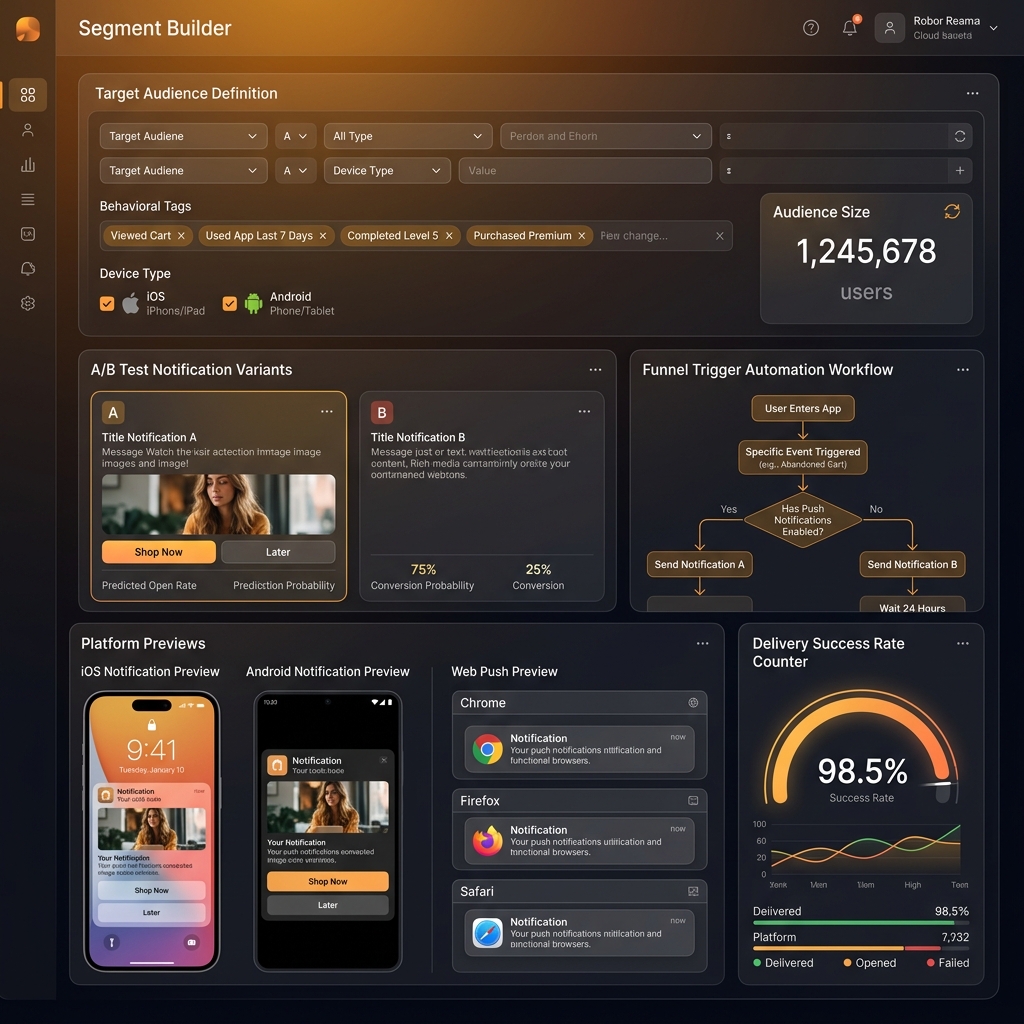Select the User Enters App workflow node

[x=803, y=408]
